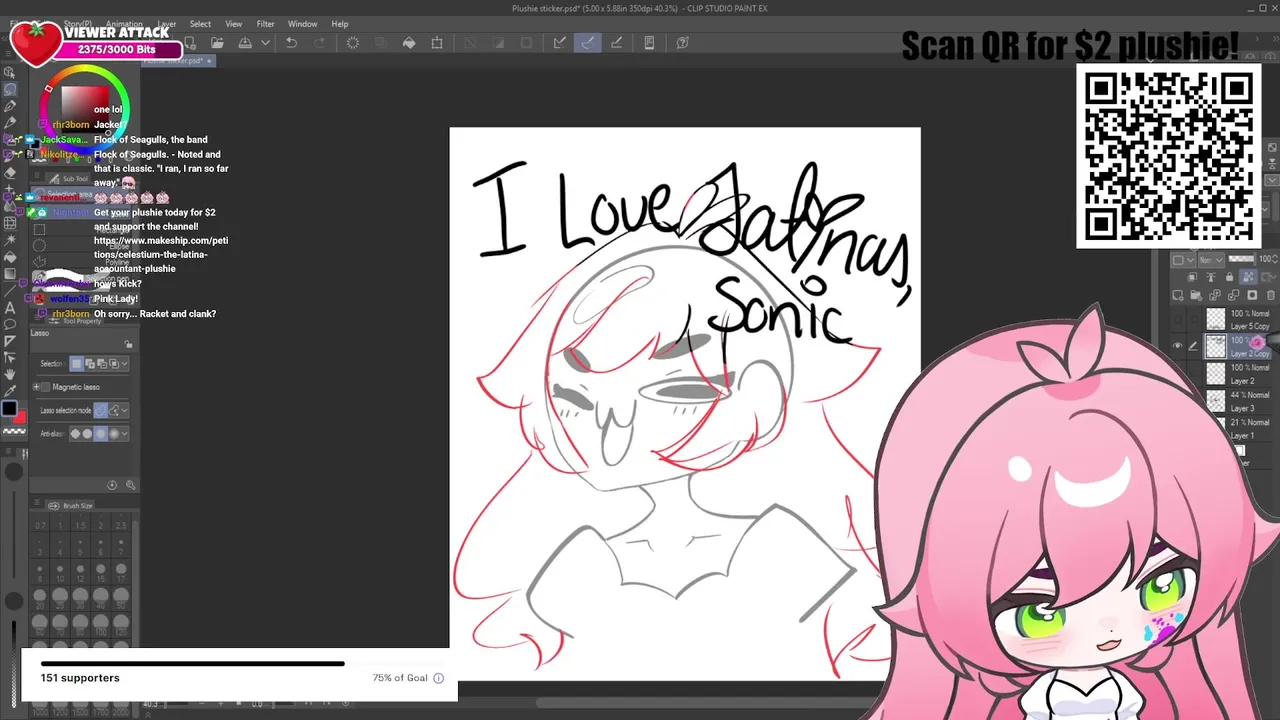The width and height of the screenshot is (1280, 720).
Task: Enable the Magnetic lasso checkbox
Action: (x=45, y=387)
